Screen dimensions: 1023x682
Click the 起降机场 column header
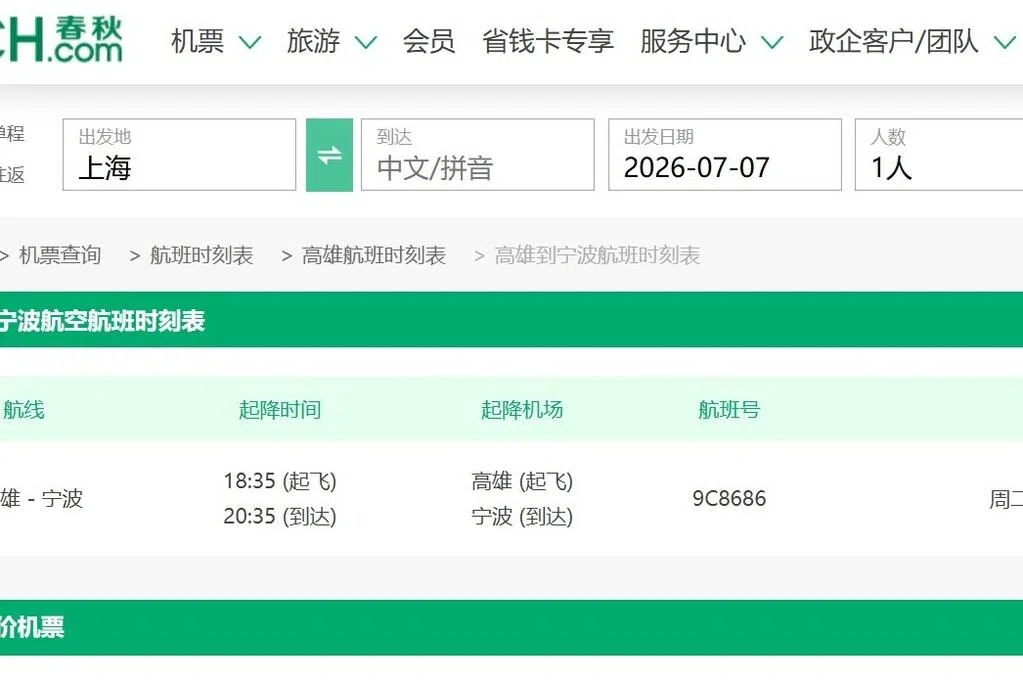[x=522, y=410]
